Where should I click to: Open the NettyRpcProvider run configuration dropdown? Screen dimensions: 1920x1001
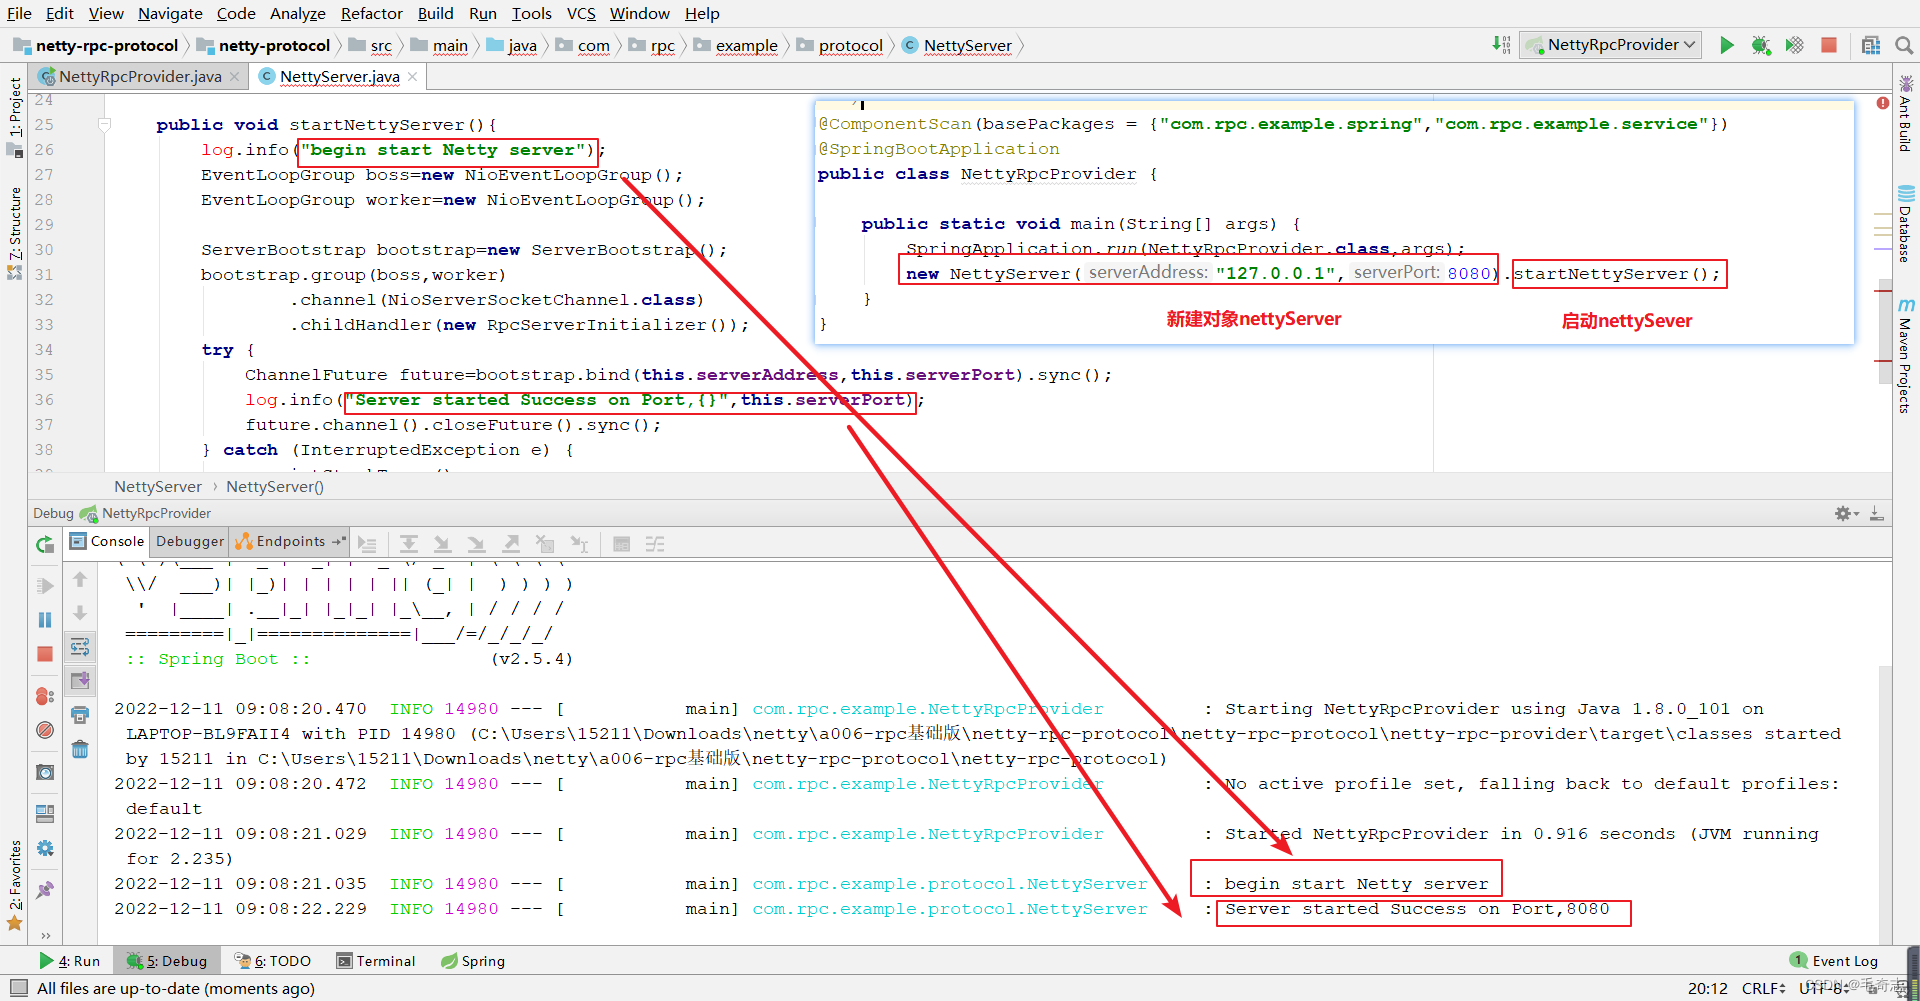tap(1611, 45)
